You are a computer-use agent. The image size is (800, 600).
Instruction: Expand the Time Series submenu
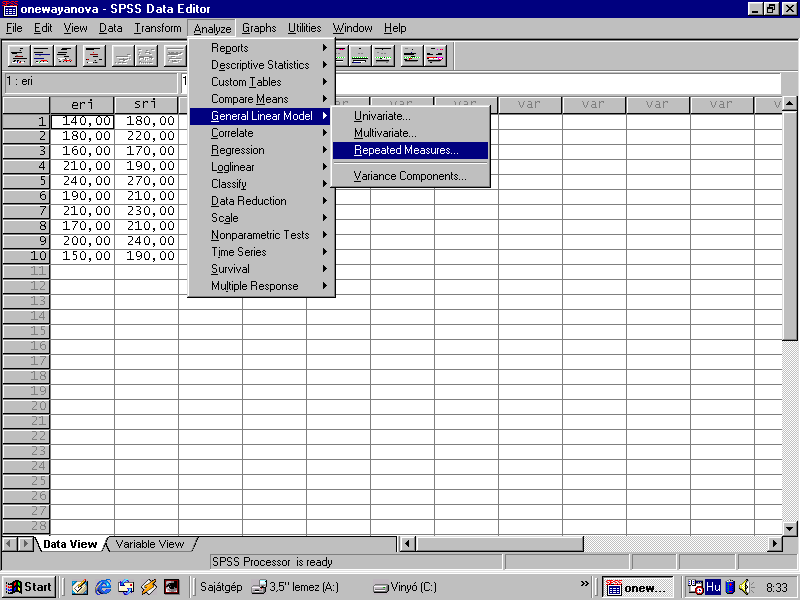(x=262, y=252)
